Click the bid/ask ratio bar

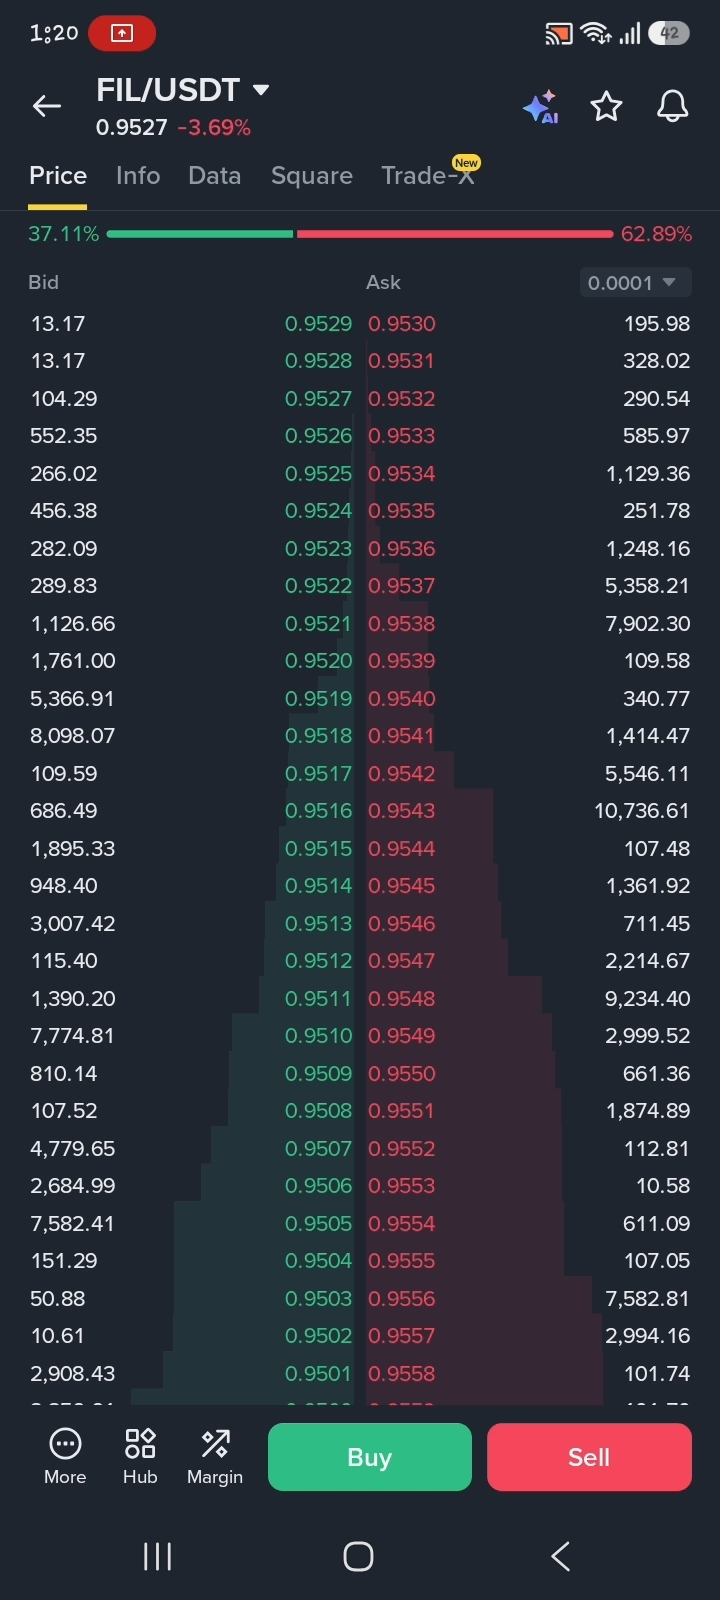pos(360,234)
